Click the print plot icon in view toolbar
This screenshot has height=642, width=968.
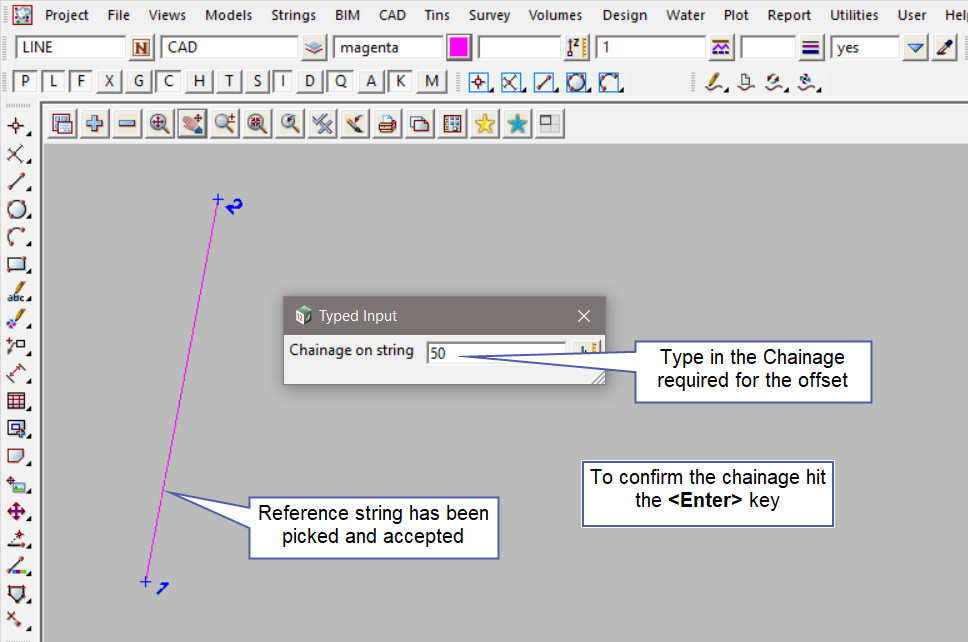(388, 124)
